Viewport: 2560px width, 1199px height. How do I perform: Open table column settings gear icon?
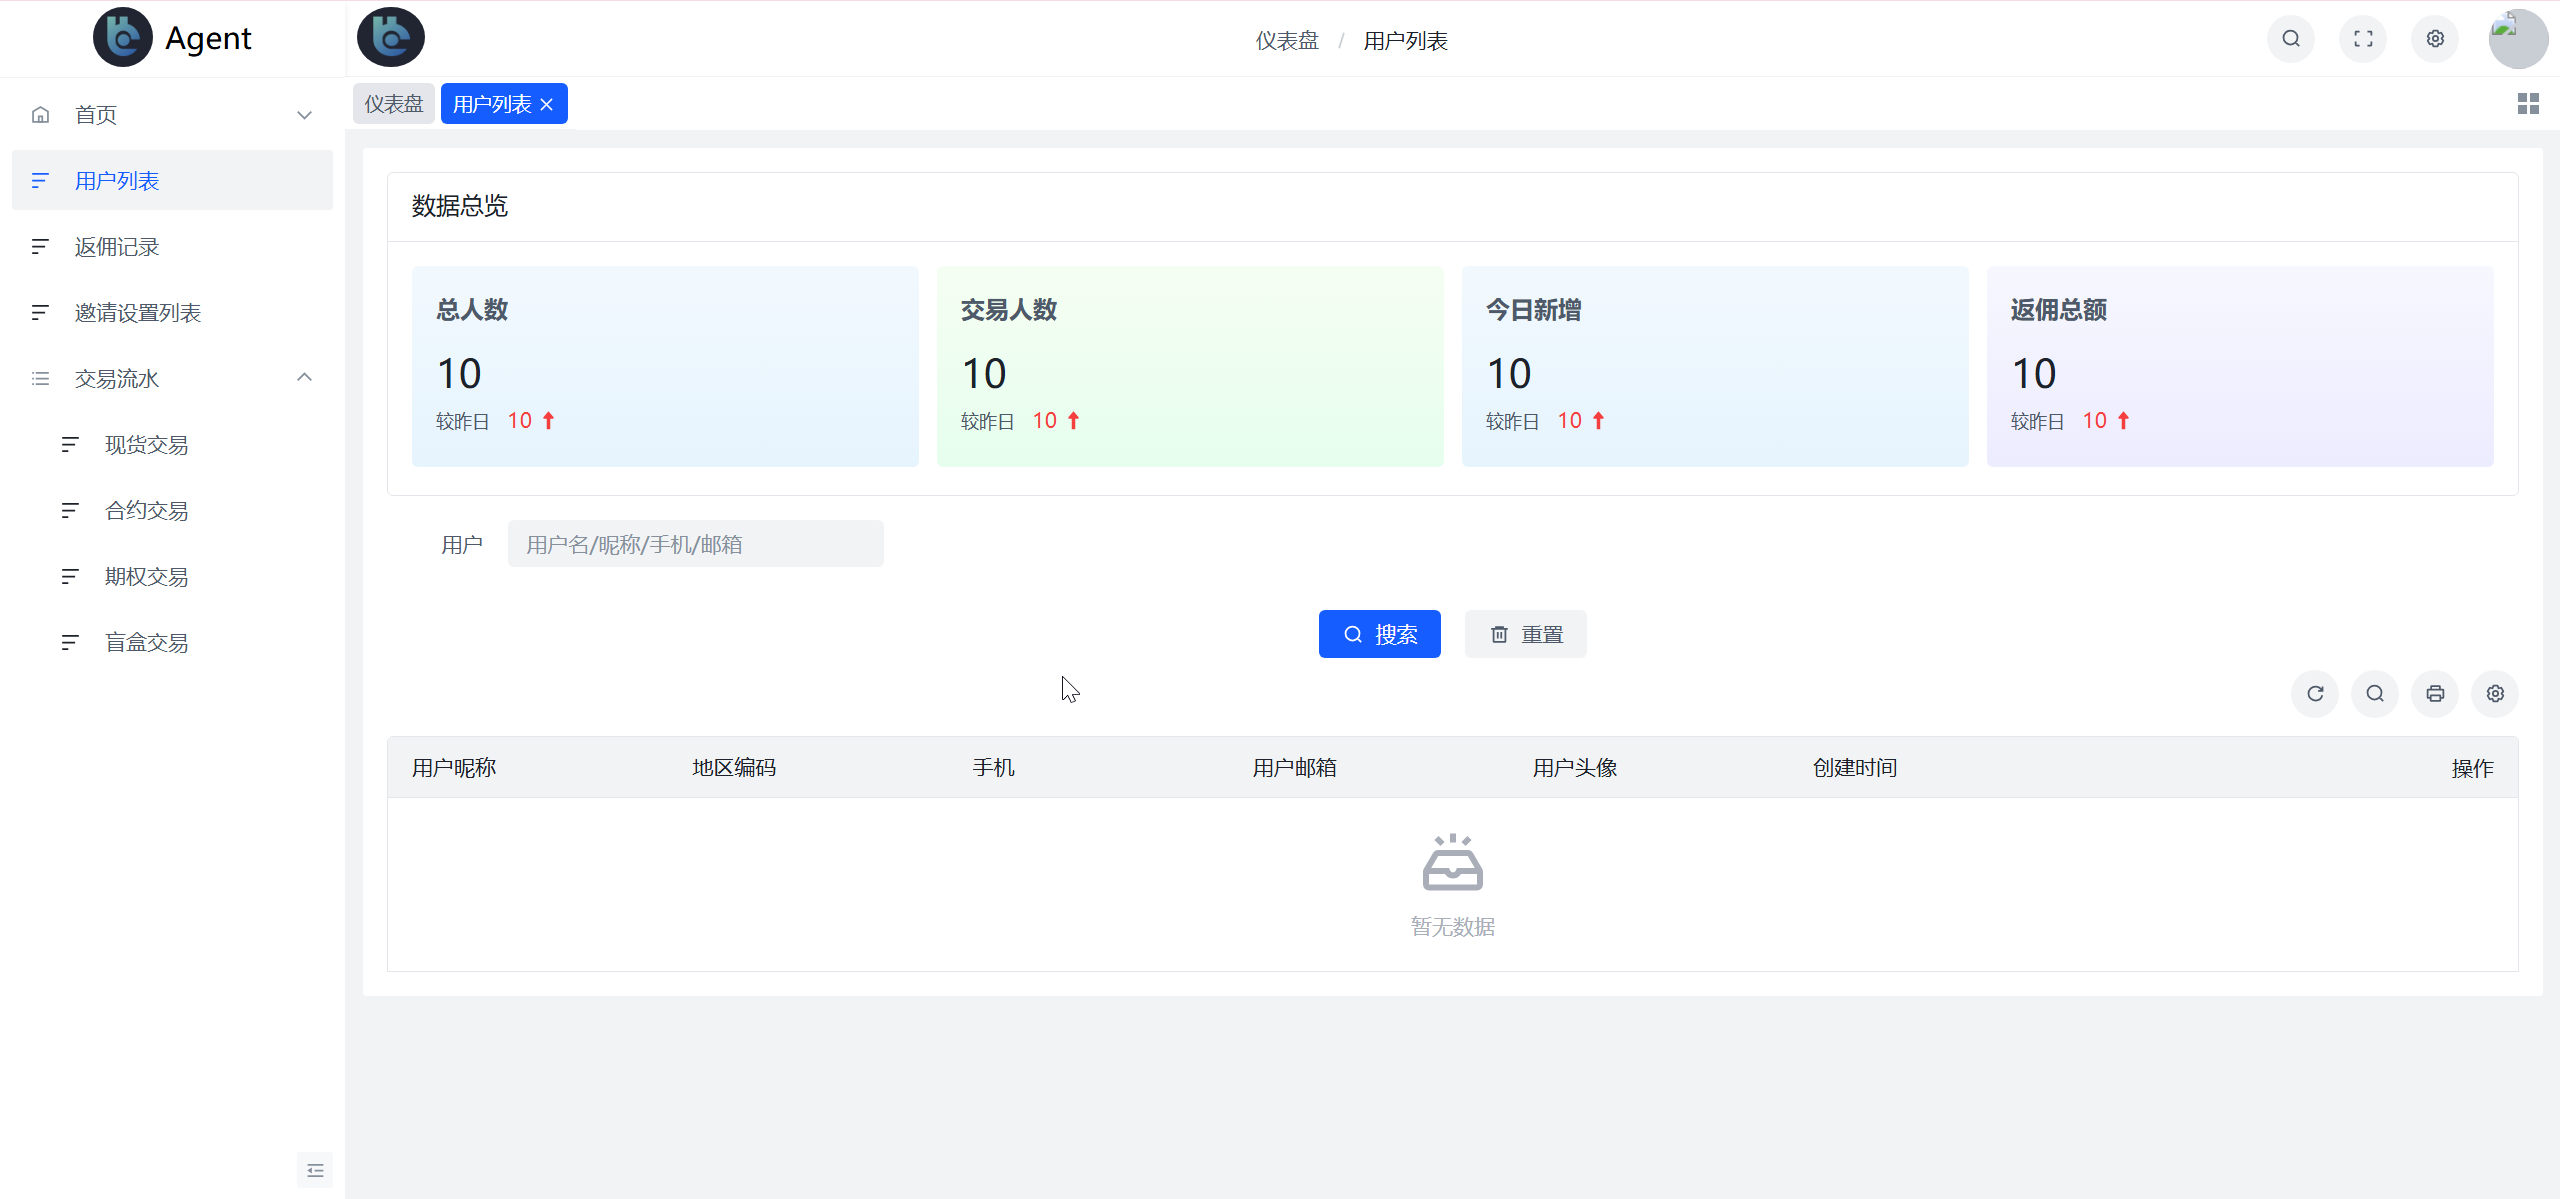point(2495,693)
